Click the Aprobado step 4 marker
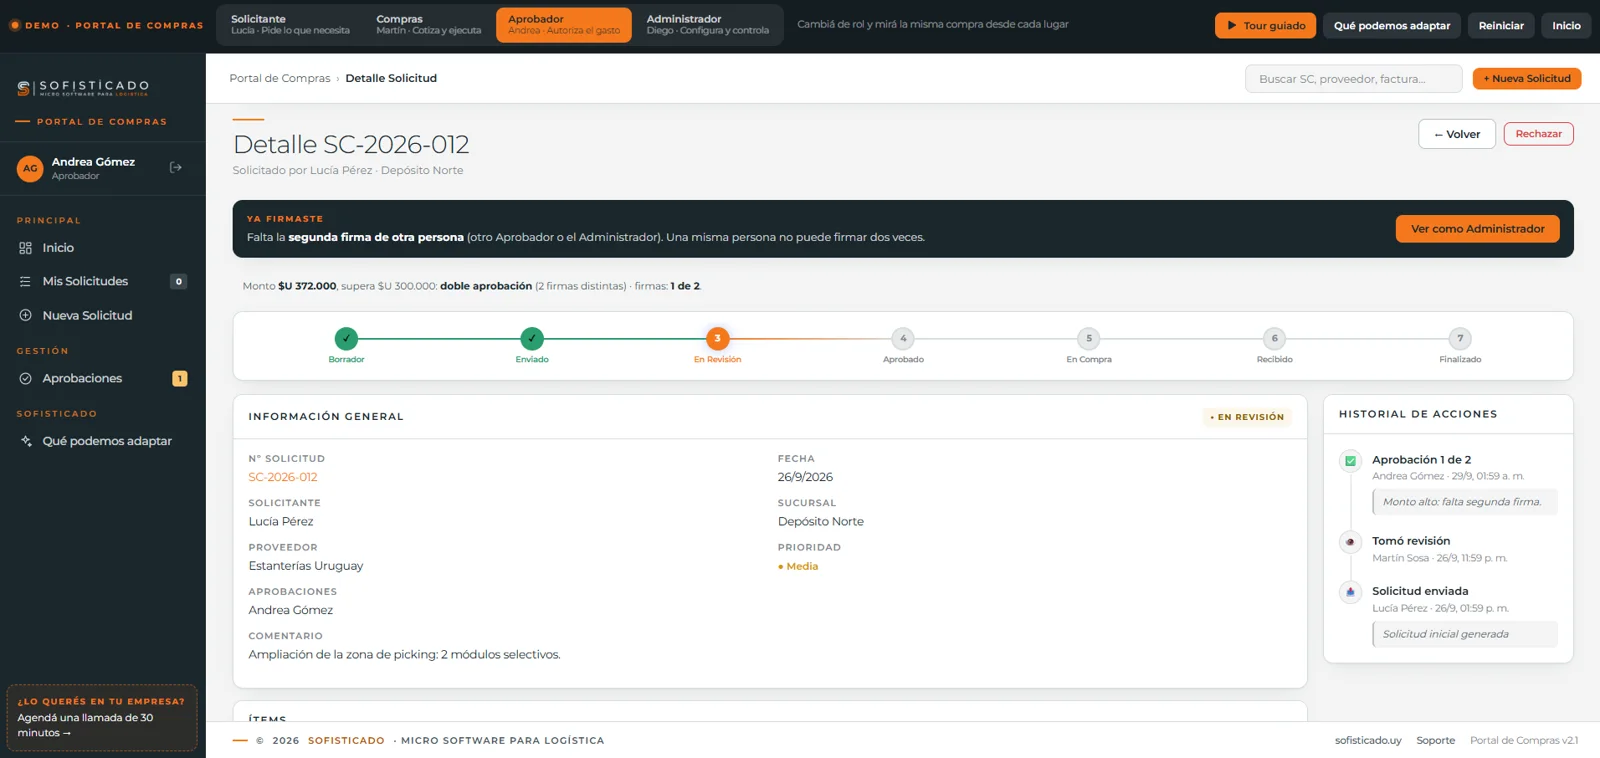This screenshot has height=758, width=1600. pyautogui.click(x=903, y=339)
